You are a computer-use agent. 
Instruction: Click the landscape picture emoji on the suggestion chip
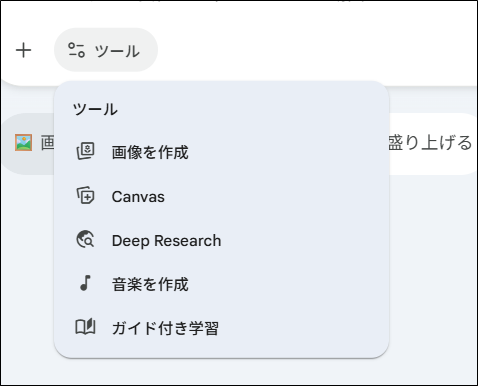23,143
